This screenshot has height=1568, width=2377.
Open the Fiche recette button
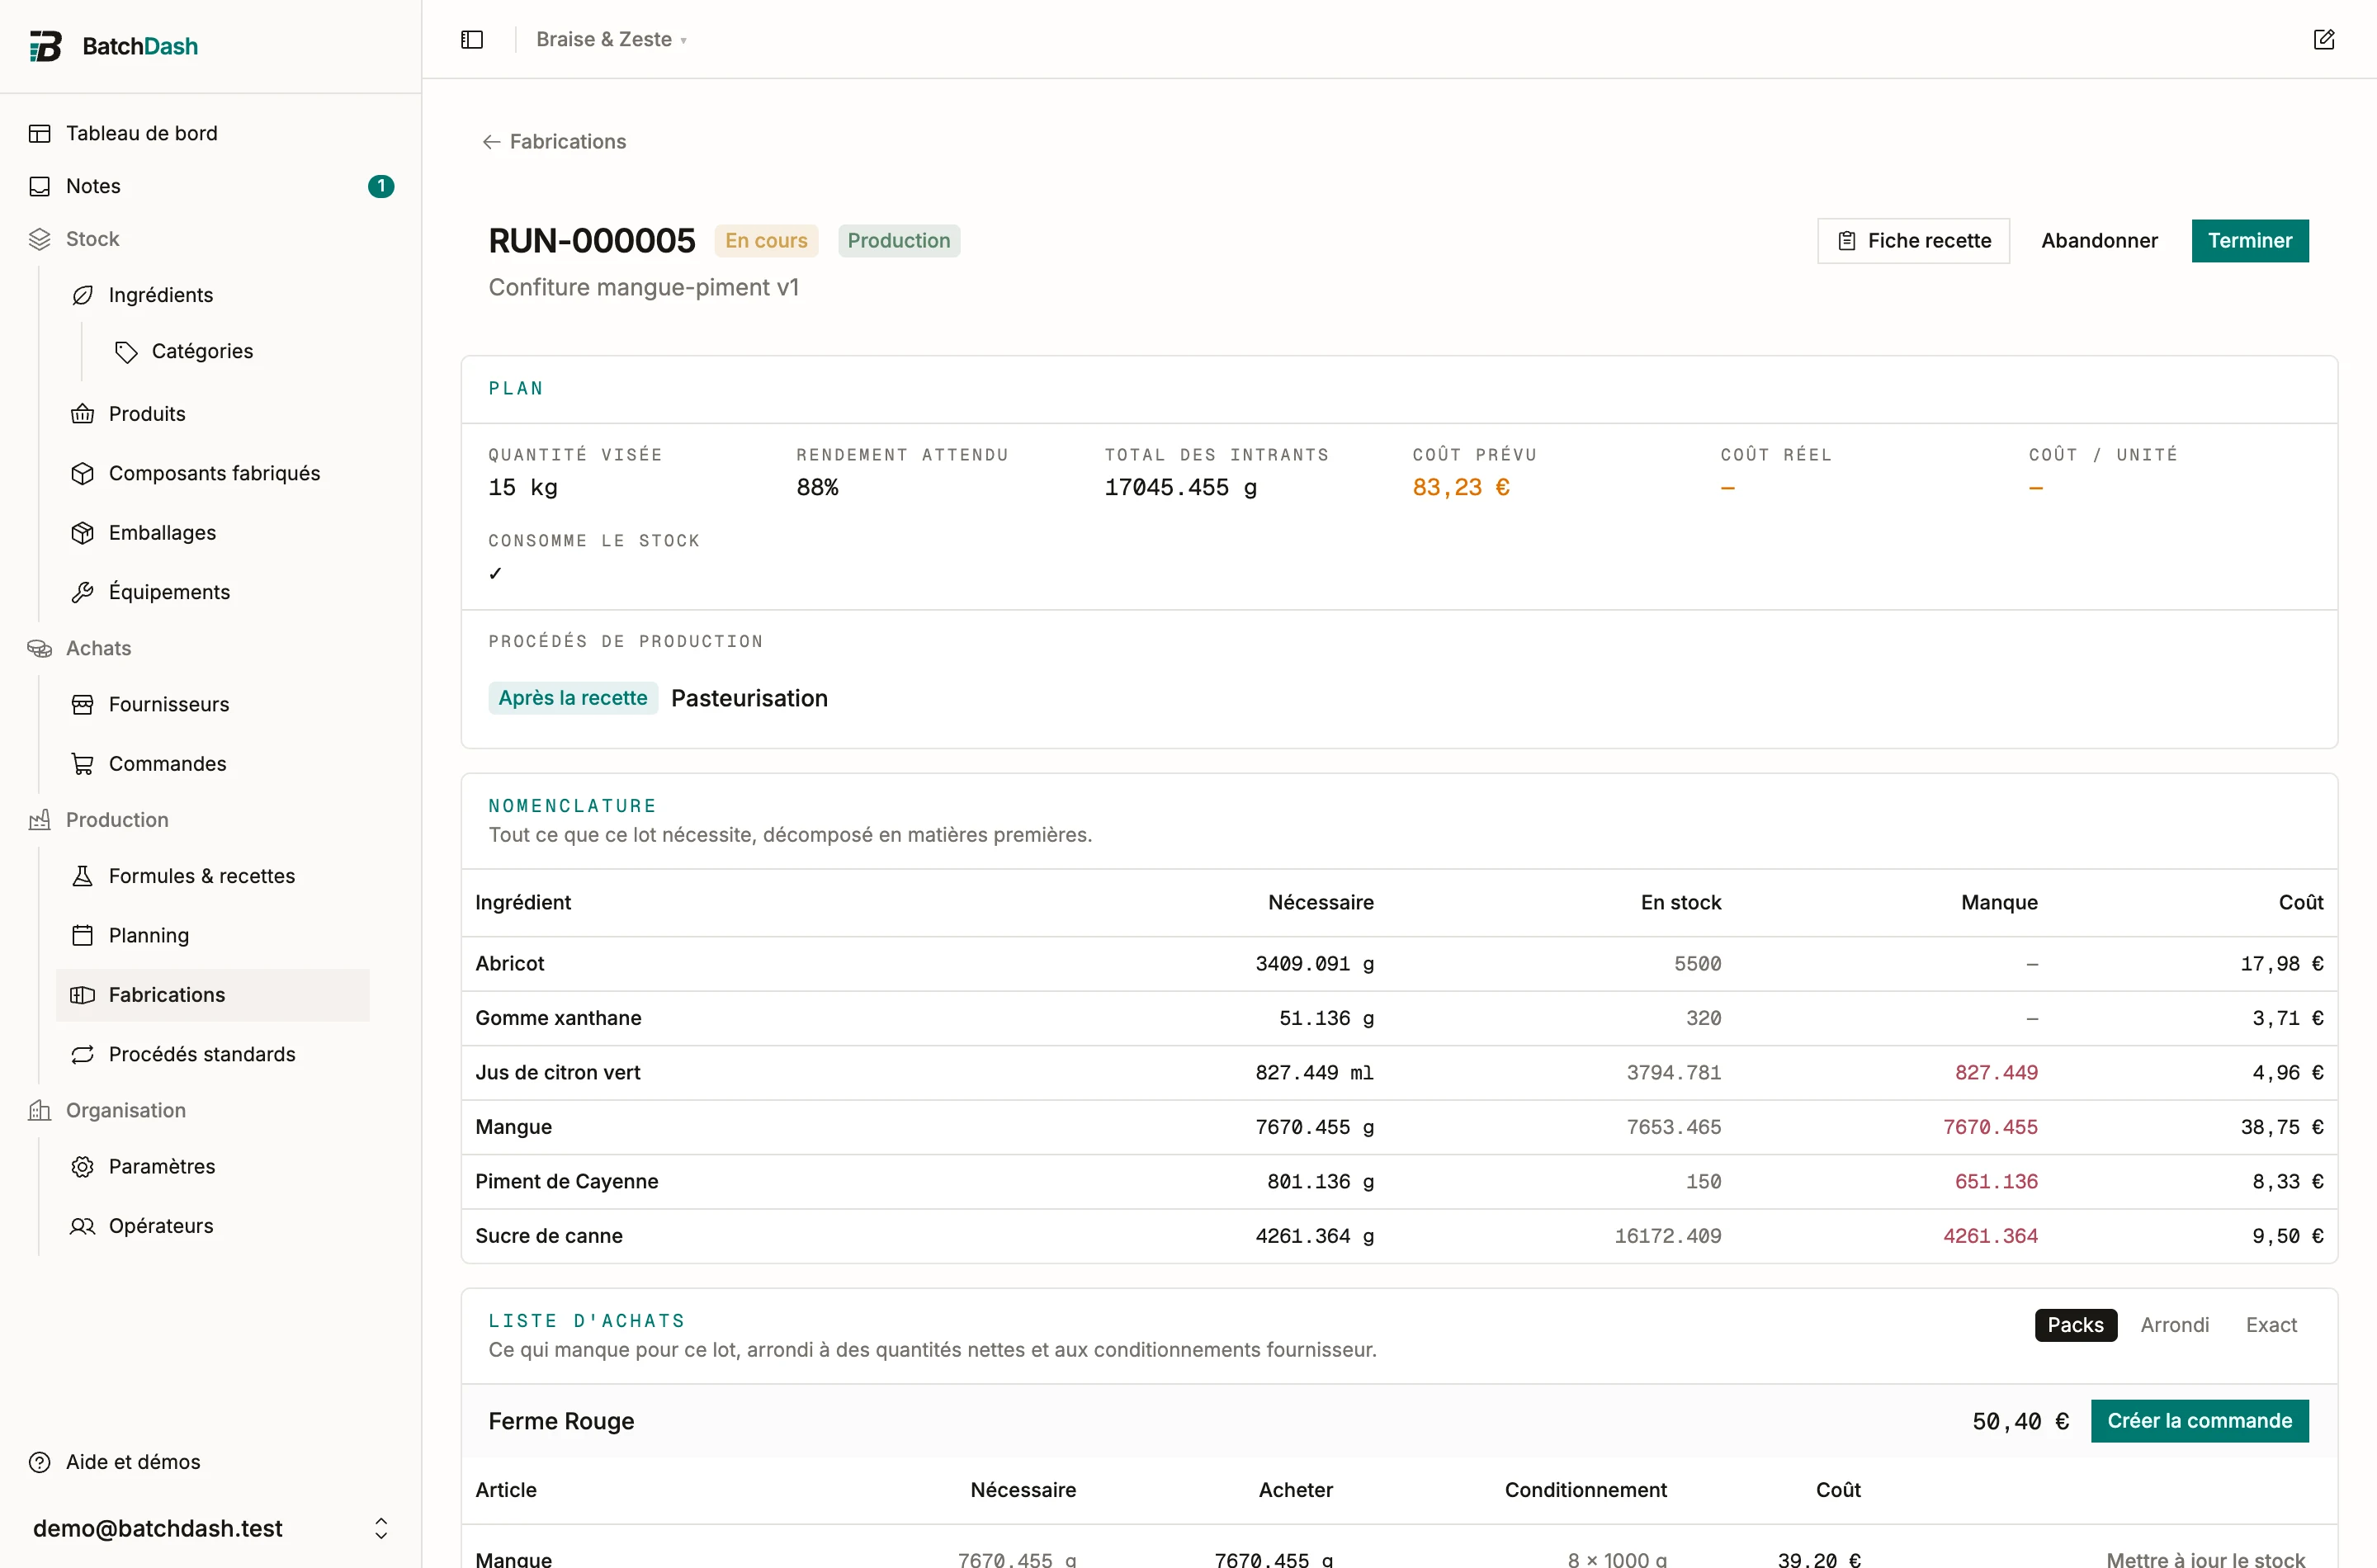(x=1913, y=241)
